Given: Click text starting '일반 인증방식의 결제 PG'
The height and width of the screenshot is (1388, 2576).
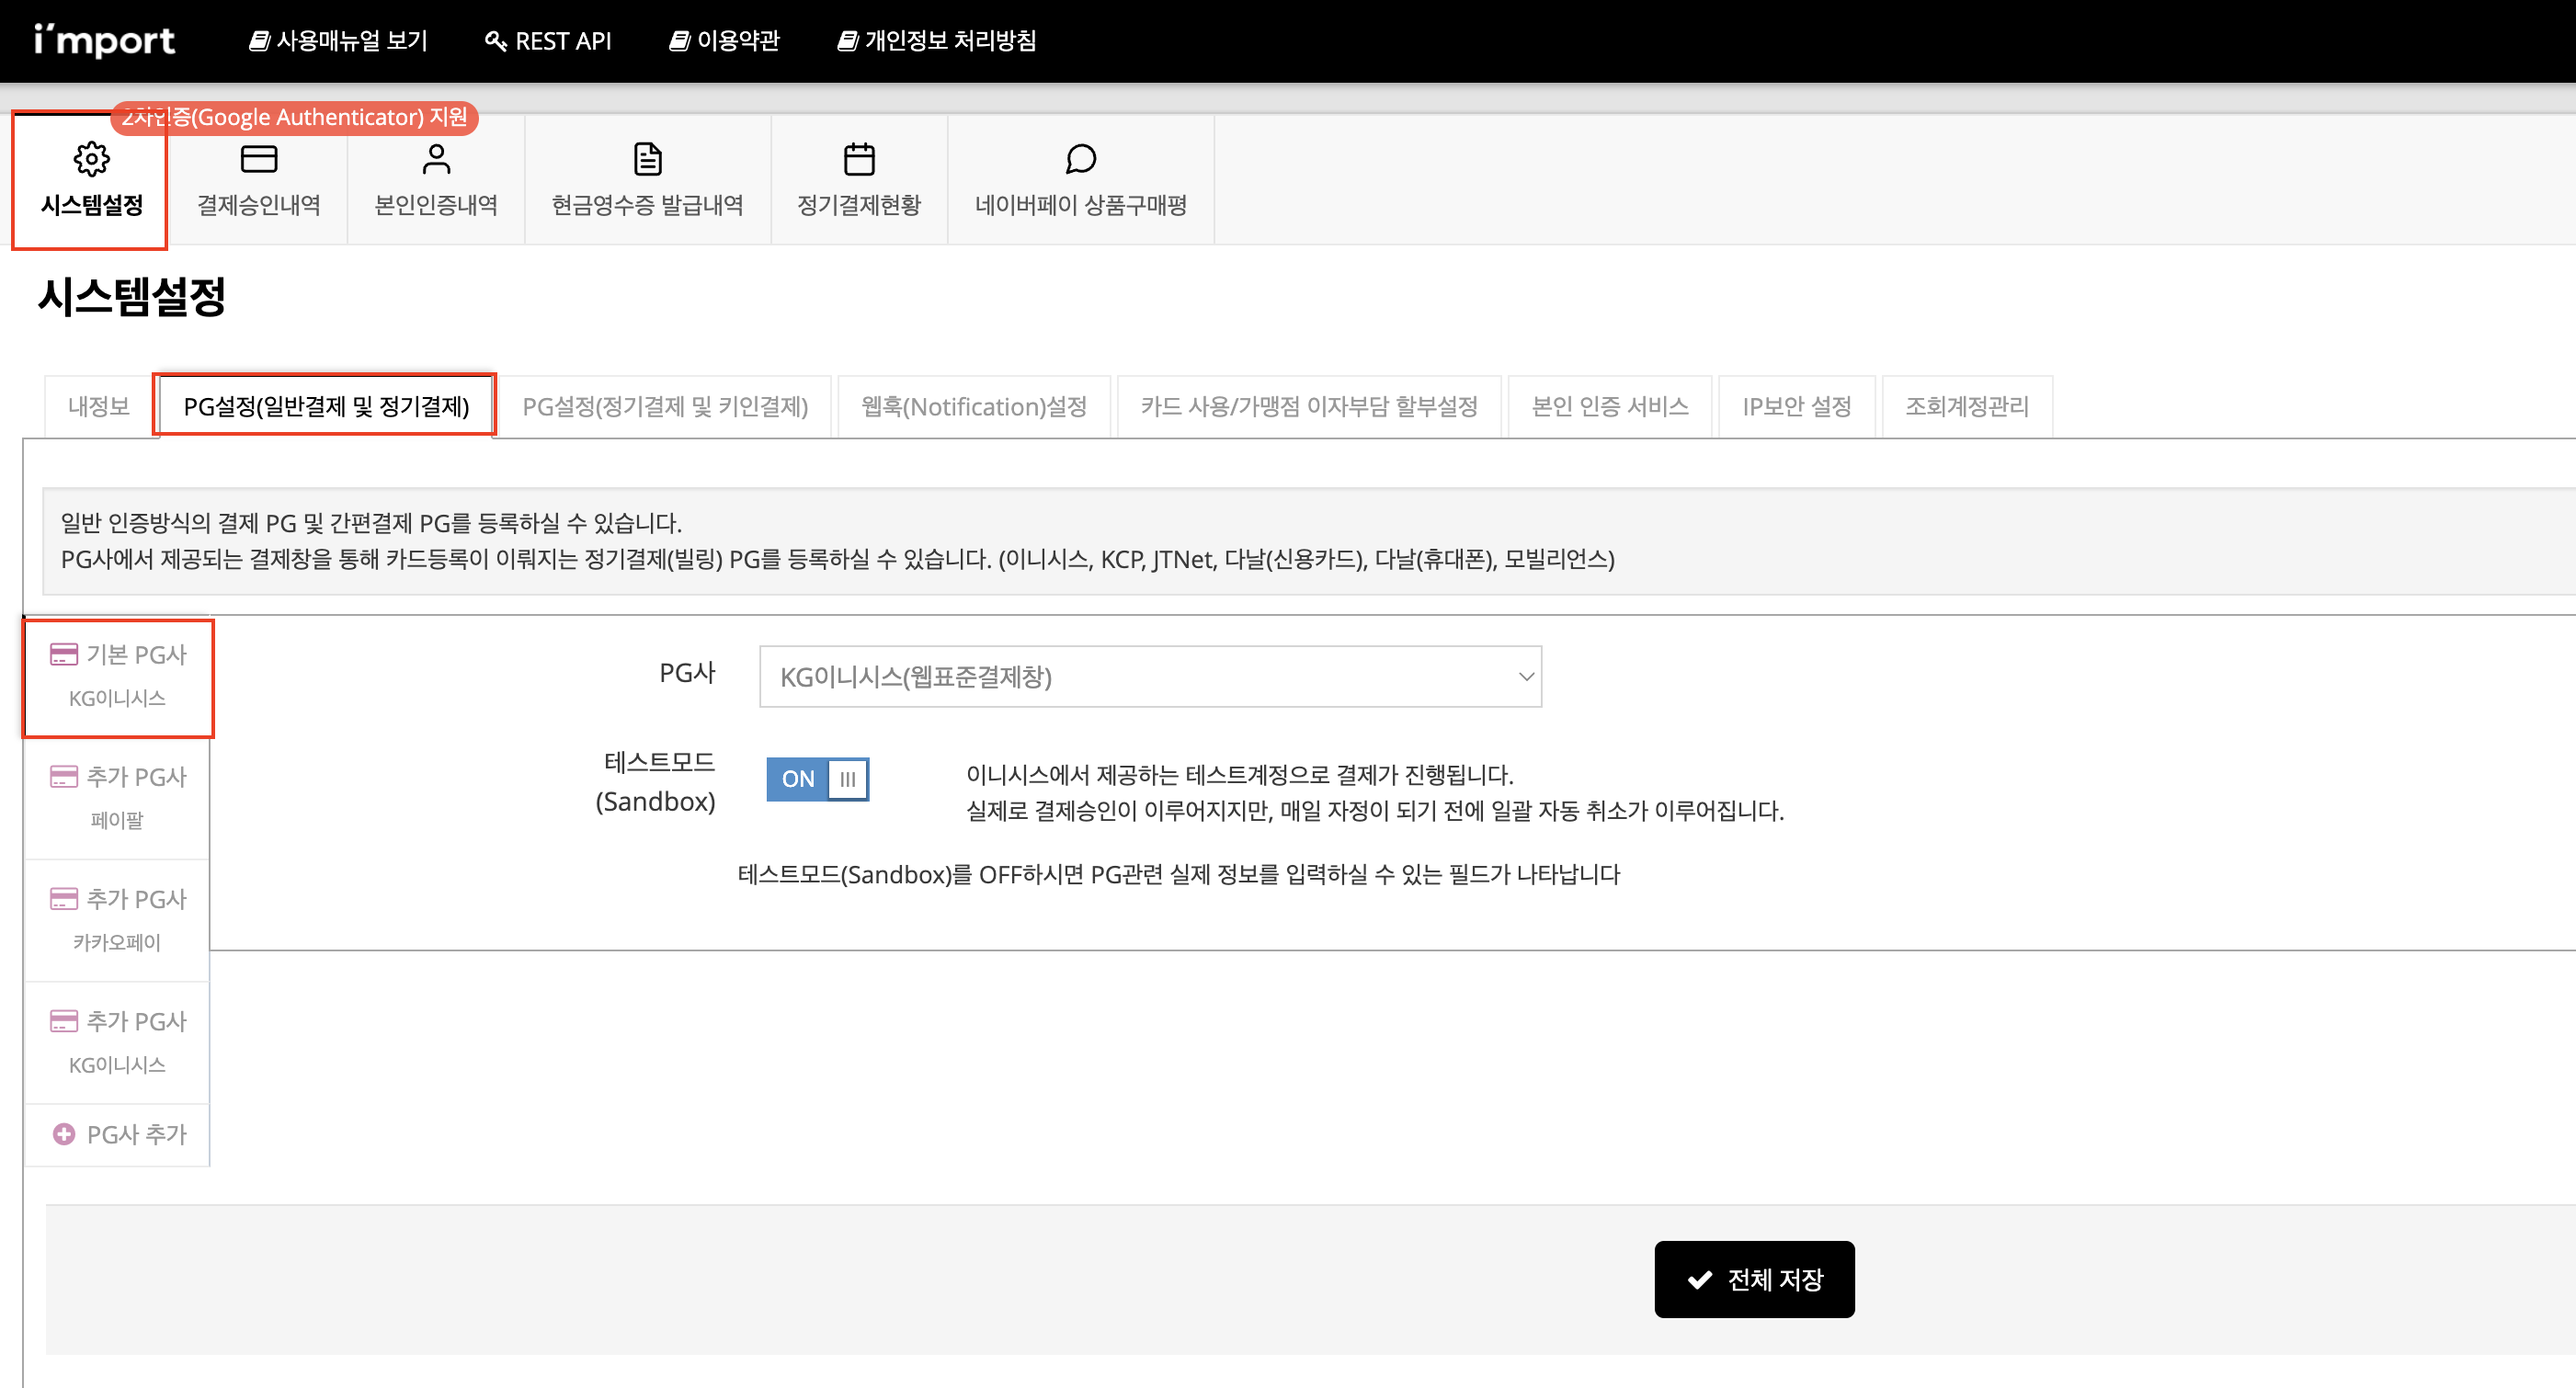Looking at the screenshot, I should coord(371,523).
